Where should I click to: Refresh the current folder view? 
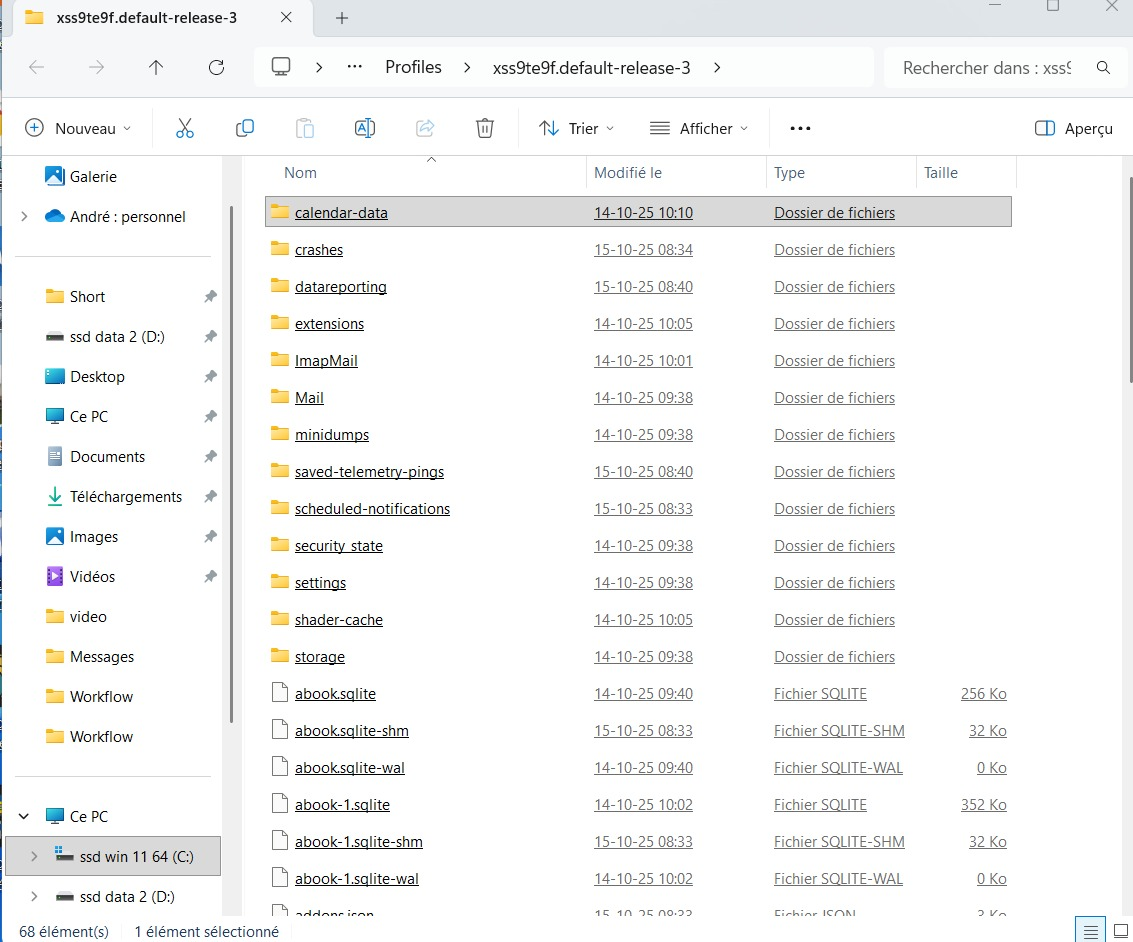pyautogui.click(x=216, y=67)
